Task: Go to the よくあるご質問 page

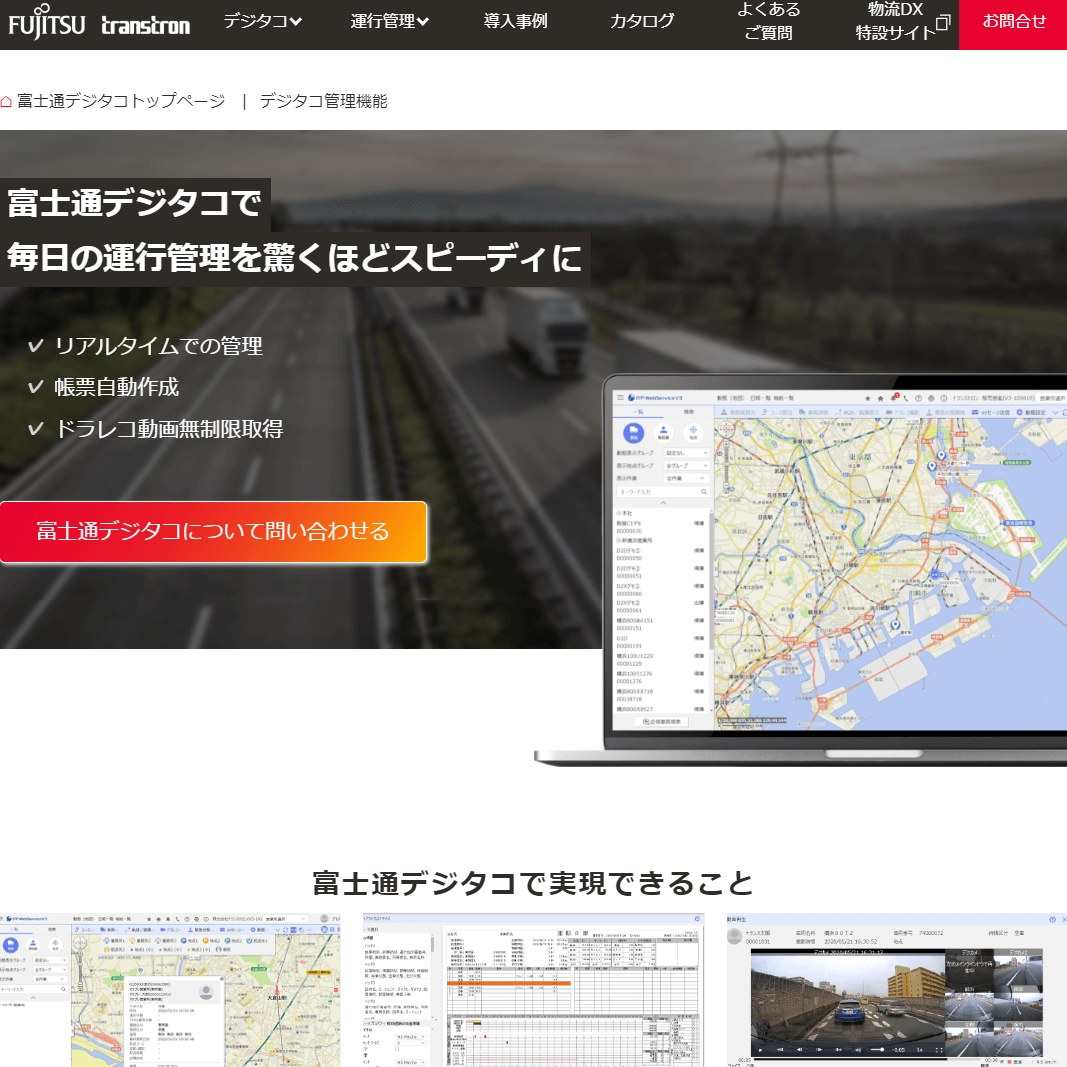Action: coord(767,22)
